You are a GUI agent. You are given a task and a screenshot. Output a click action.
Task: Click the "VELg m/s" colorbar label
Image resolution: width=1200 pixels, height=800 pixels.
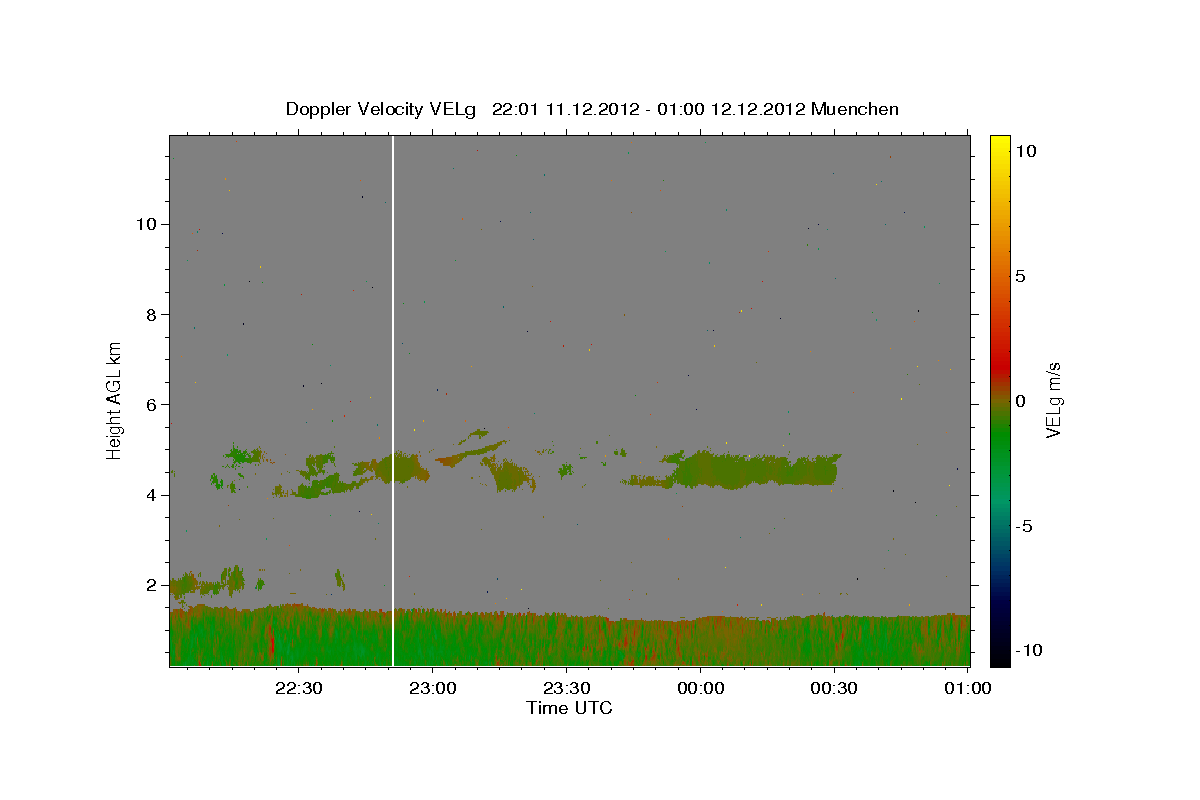[x=1053, y=400]
